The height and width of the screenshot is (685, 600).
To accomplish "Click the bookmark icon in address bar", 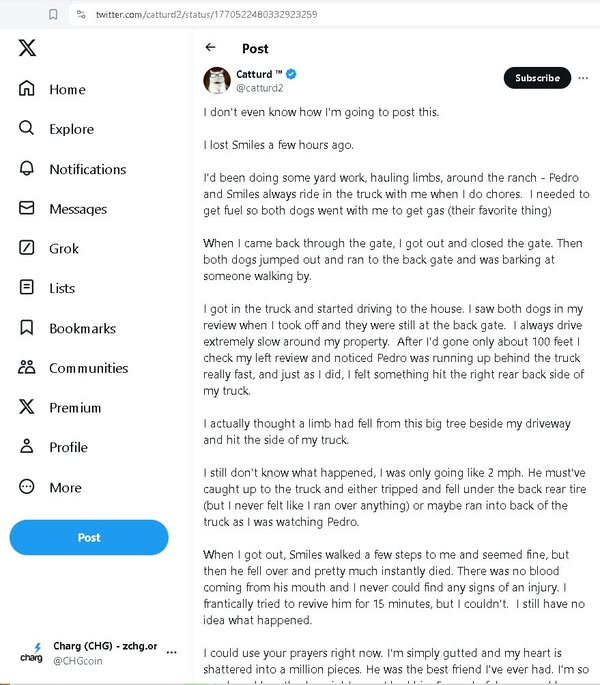I will coord(52,14).
